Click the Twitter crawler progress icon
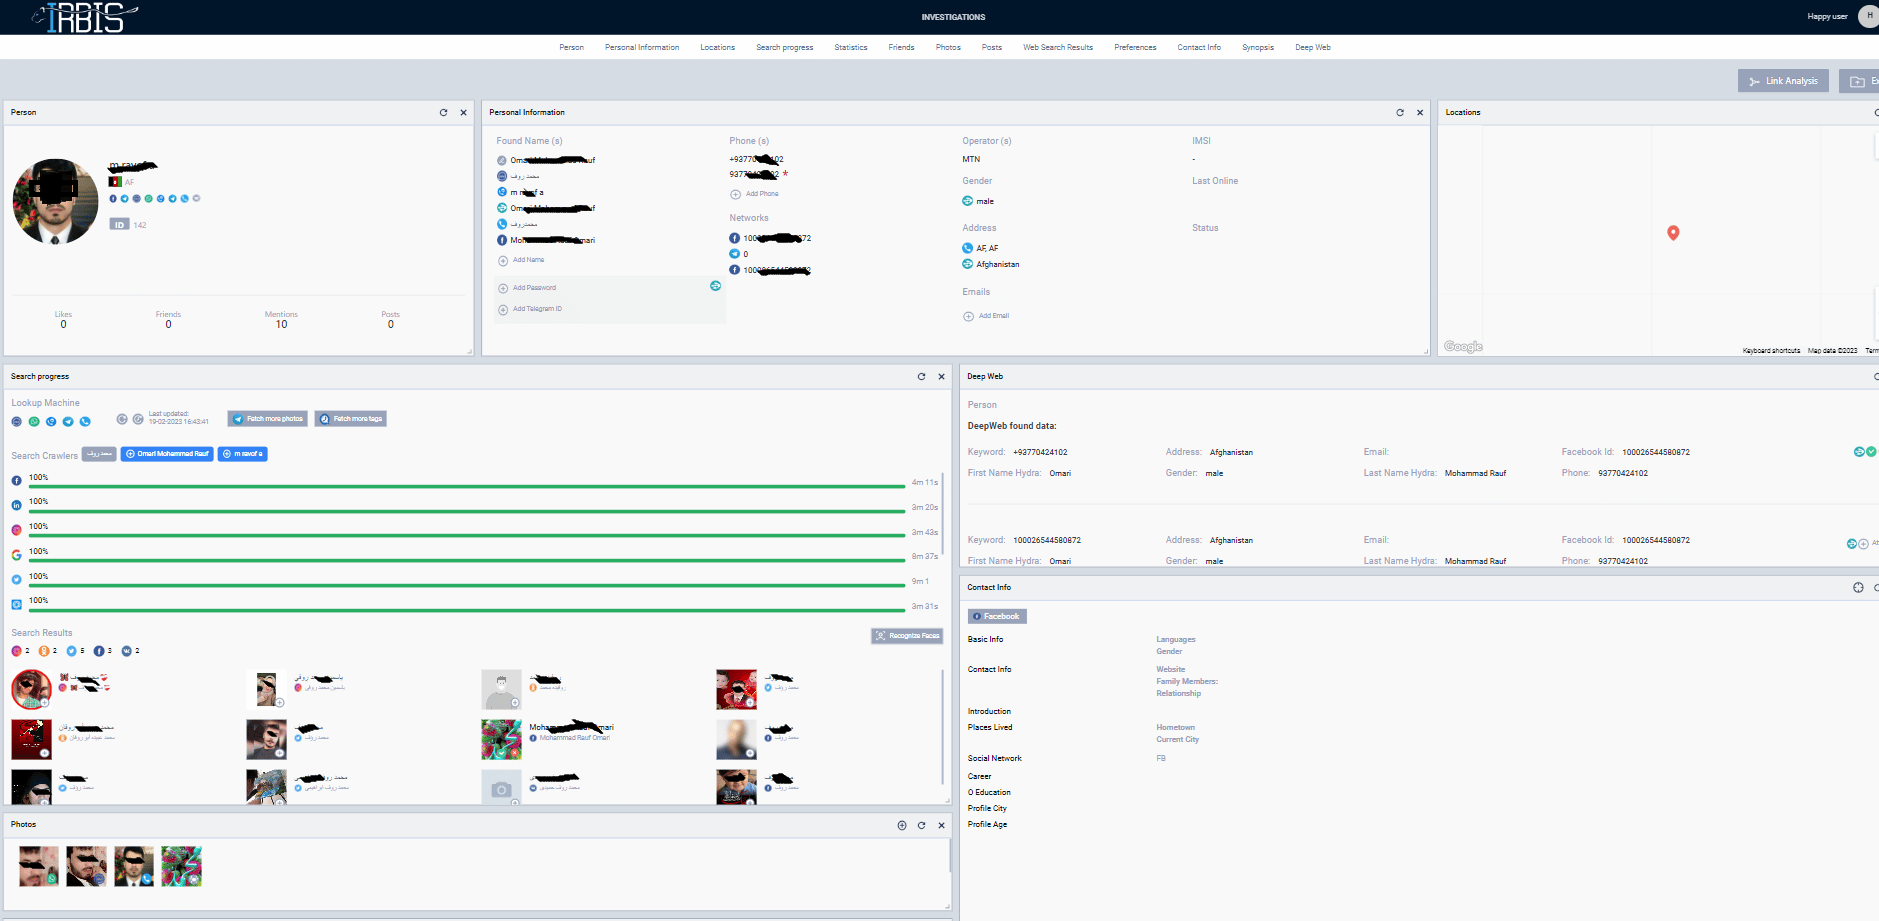 coord(16,580)
